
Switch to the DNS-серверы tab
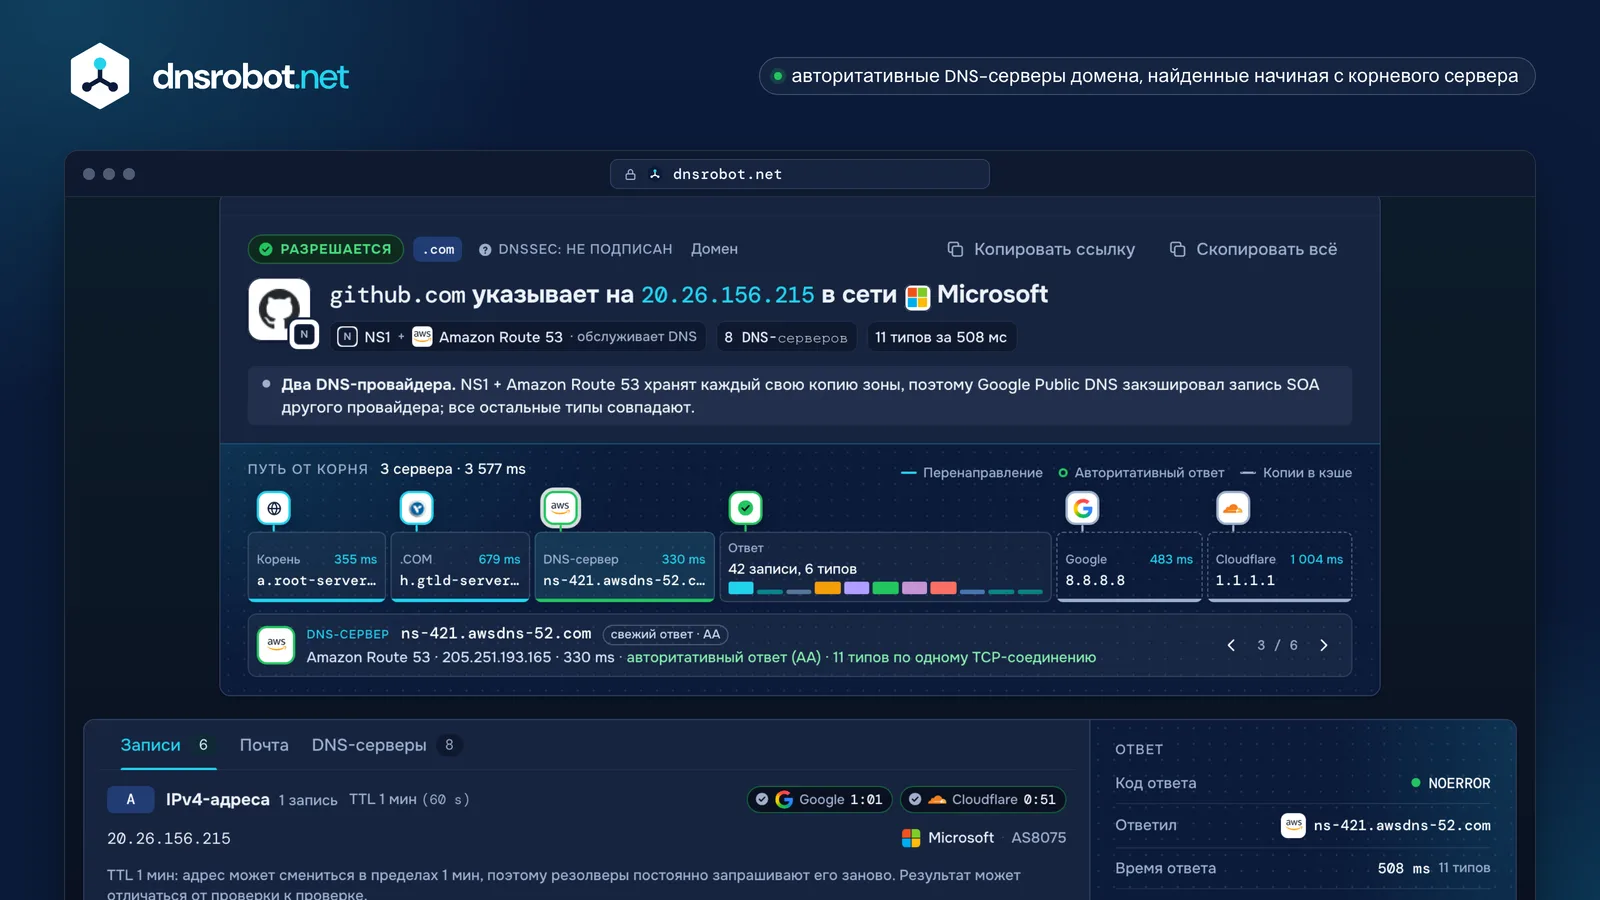tap(386, 745)
